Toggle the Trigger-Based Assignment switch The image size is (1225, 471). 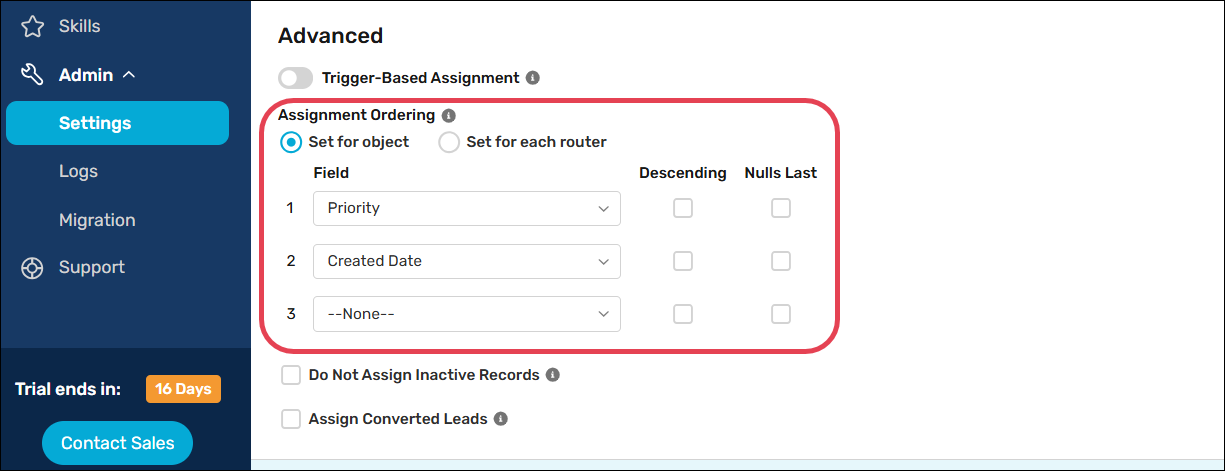tap(296, 78)
